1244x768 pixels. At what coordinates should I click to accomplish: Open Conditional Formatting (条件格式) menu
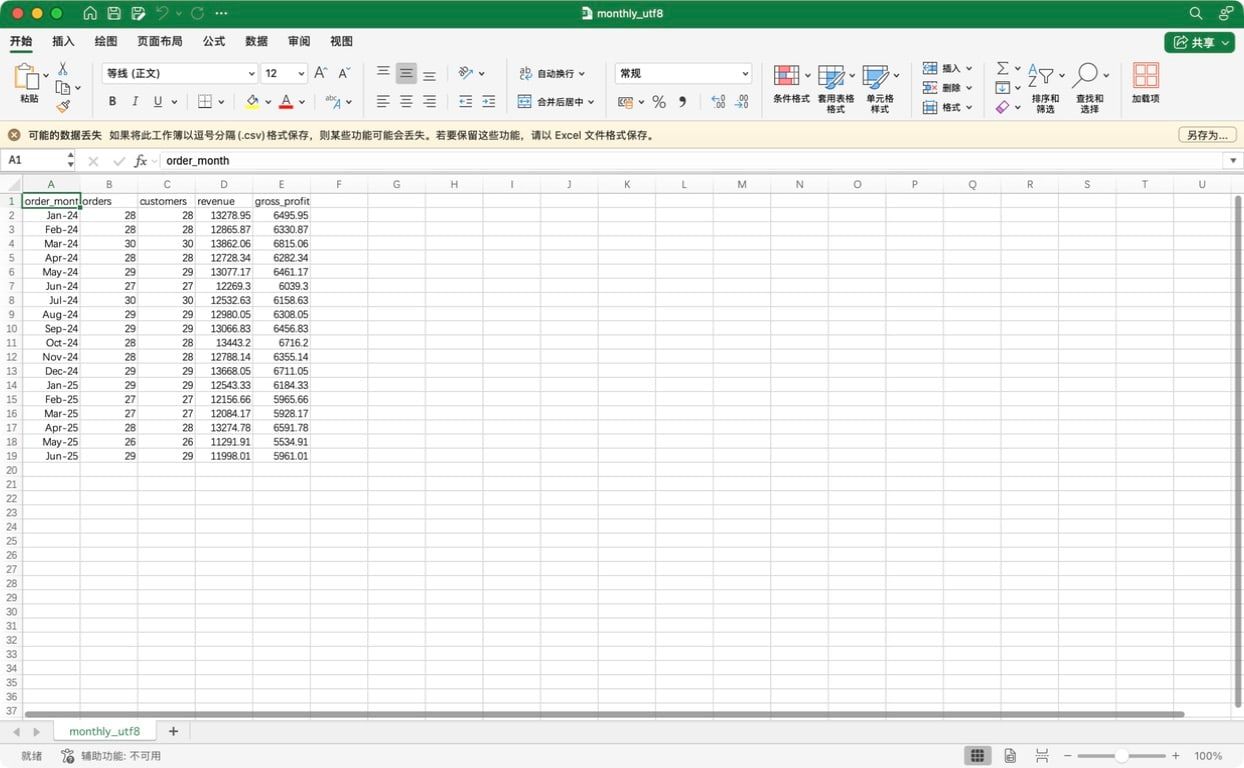click(x=791, y=85)
